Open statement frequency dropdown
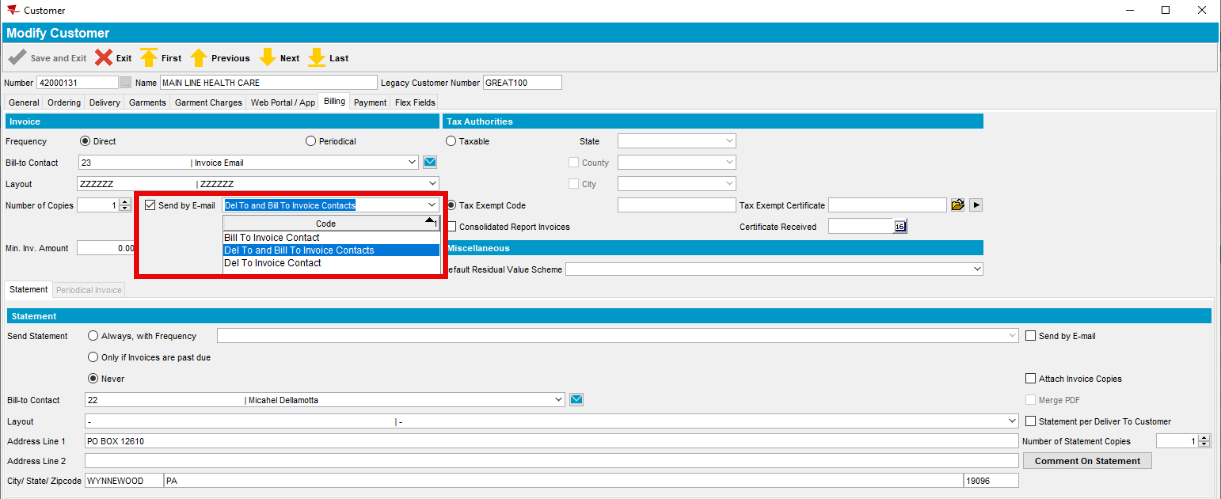1221x499 pixels. coord(1011,336)
